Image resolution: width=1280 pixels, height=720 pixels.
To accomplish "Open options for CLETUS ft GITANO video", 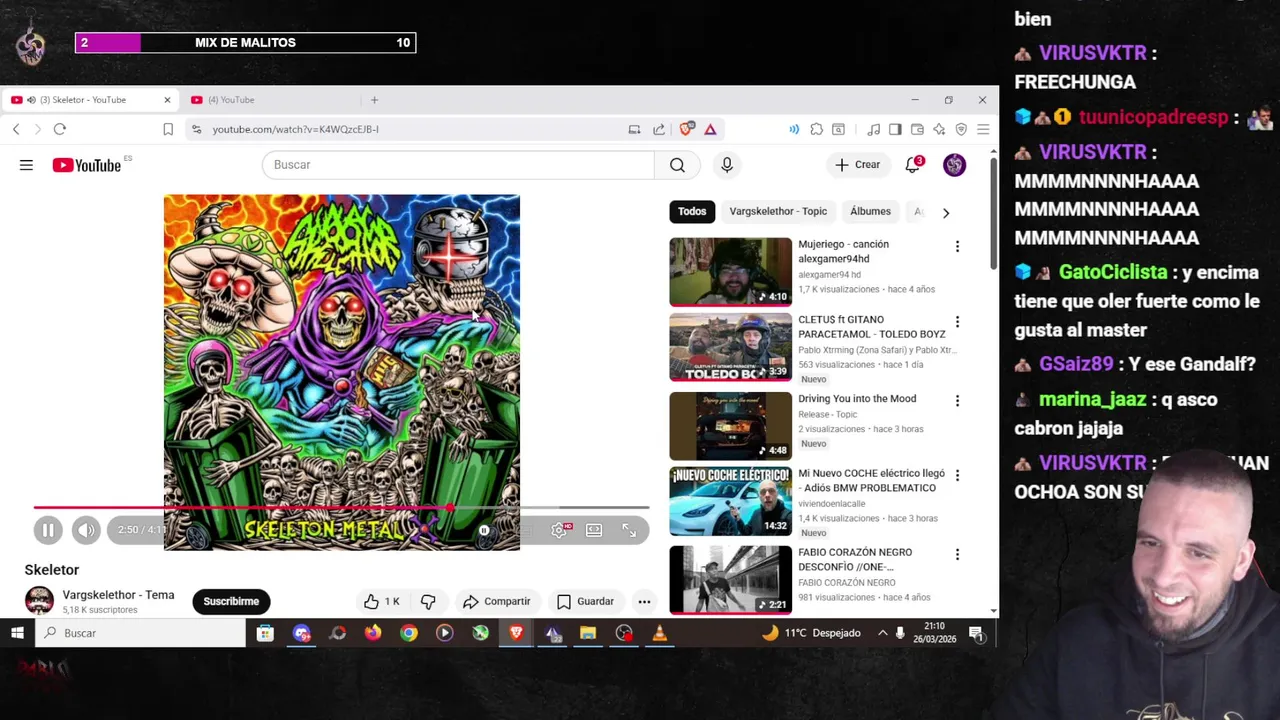I will [957, 322].
